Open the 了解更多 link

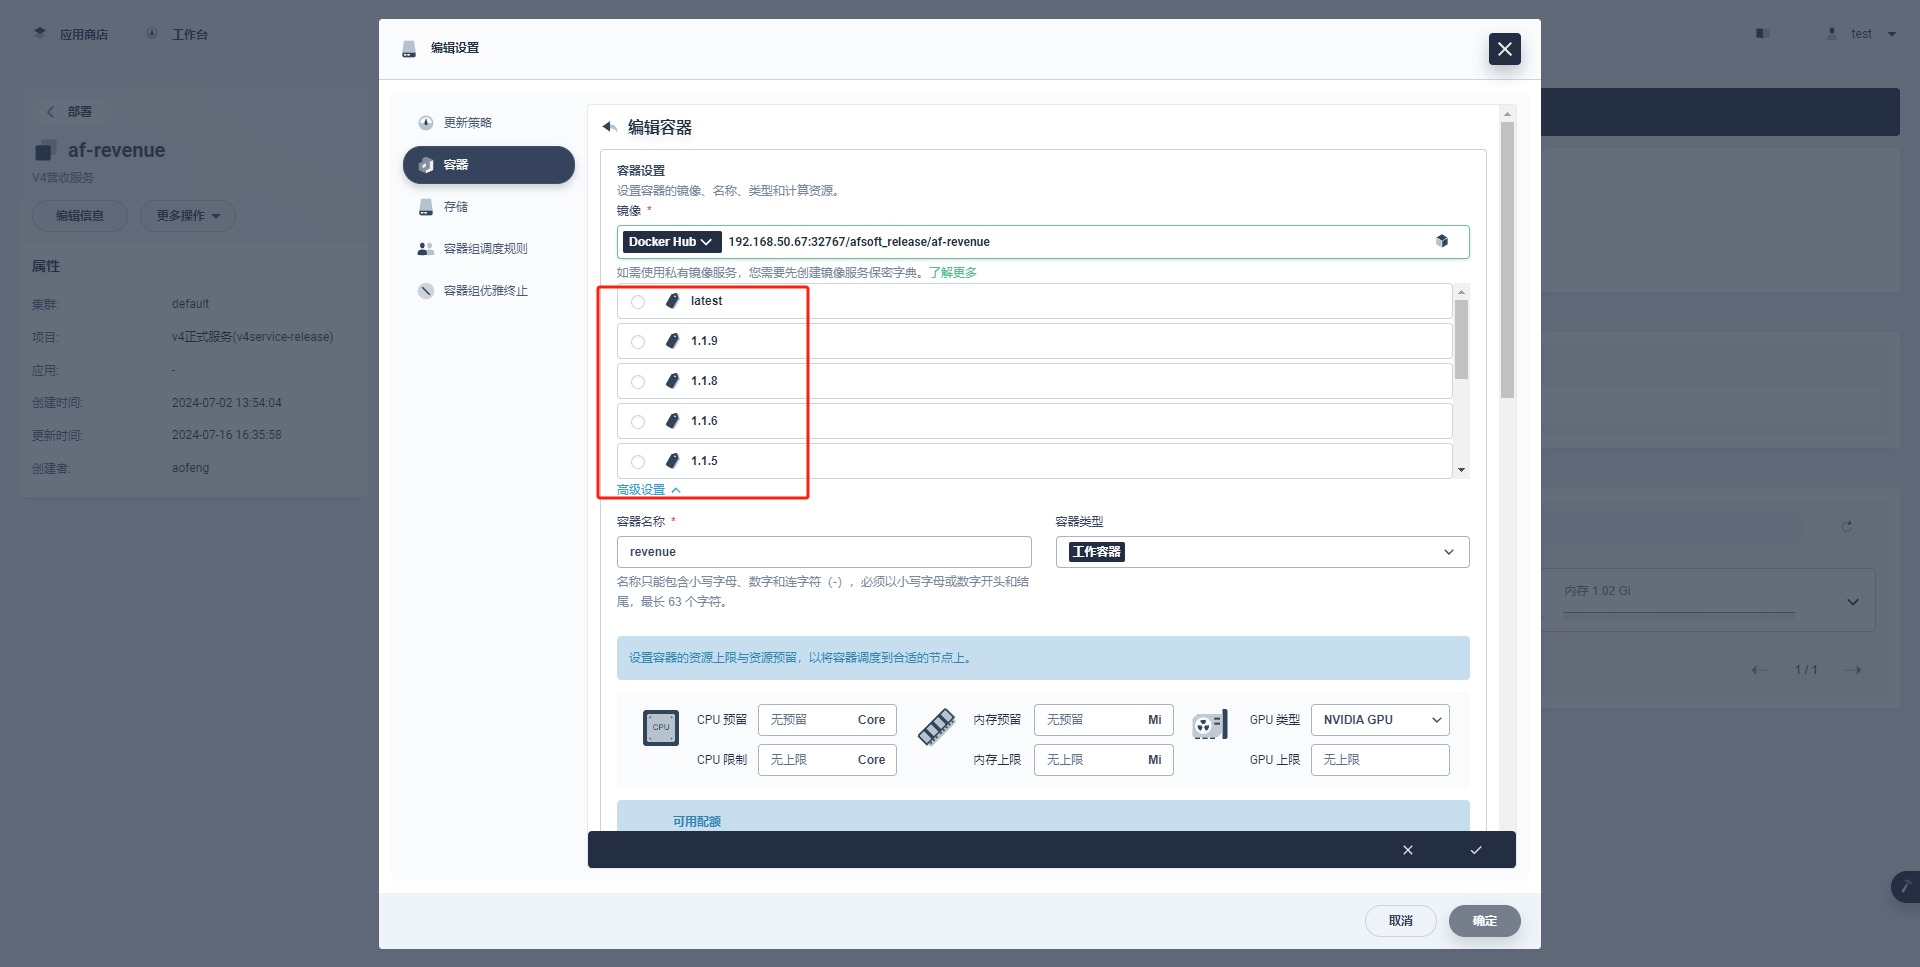click(953, 273)
